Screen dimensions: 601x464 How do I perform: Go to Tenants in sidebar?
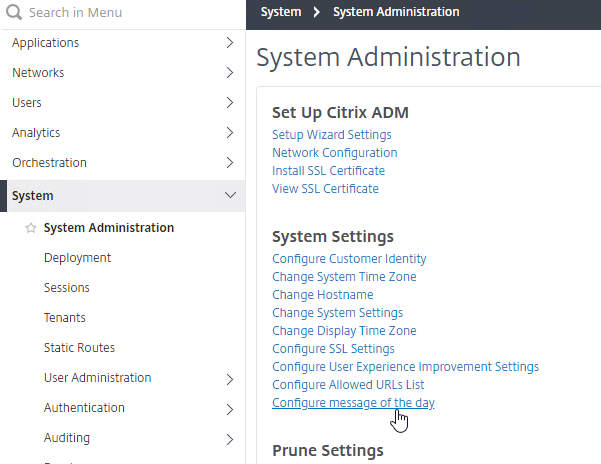[x=64, y=317]
